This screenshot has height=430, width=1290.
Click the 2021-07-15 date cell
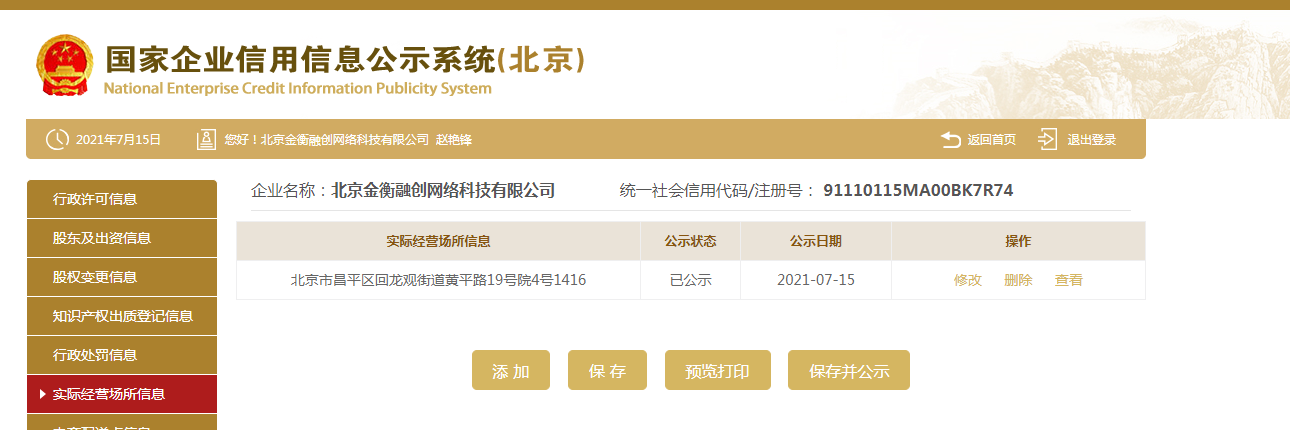click(816, 280)
